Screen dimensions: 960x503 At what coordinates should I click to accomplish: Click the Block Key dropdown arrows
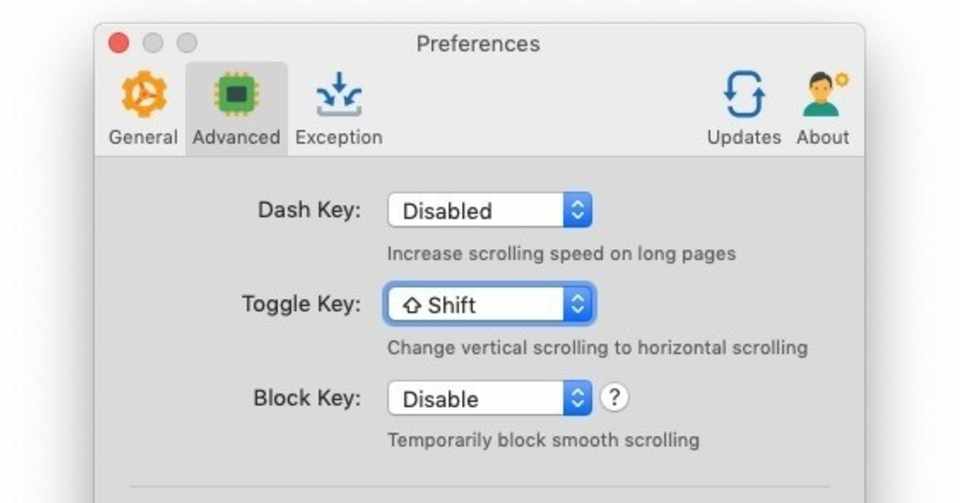(577, 399)
